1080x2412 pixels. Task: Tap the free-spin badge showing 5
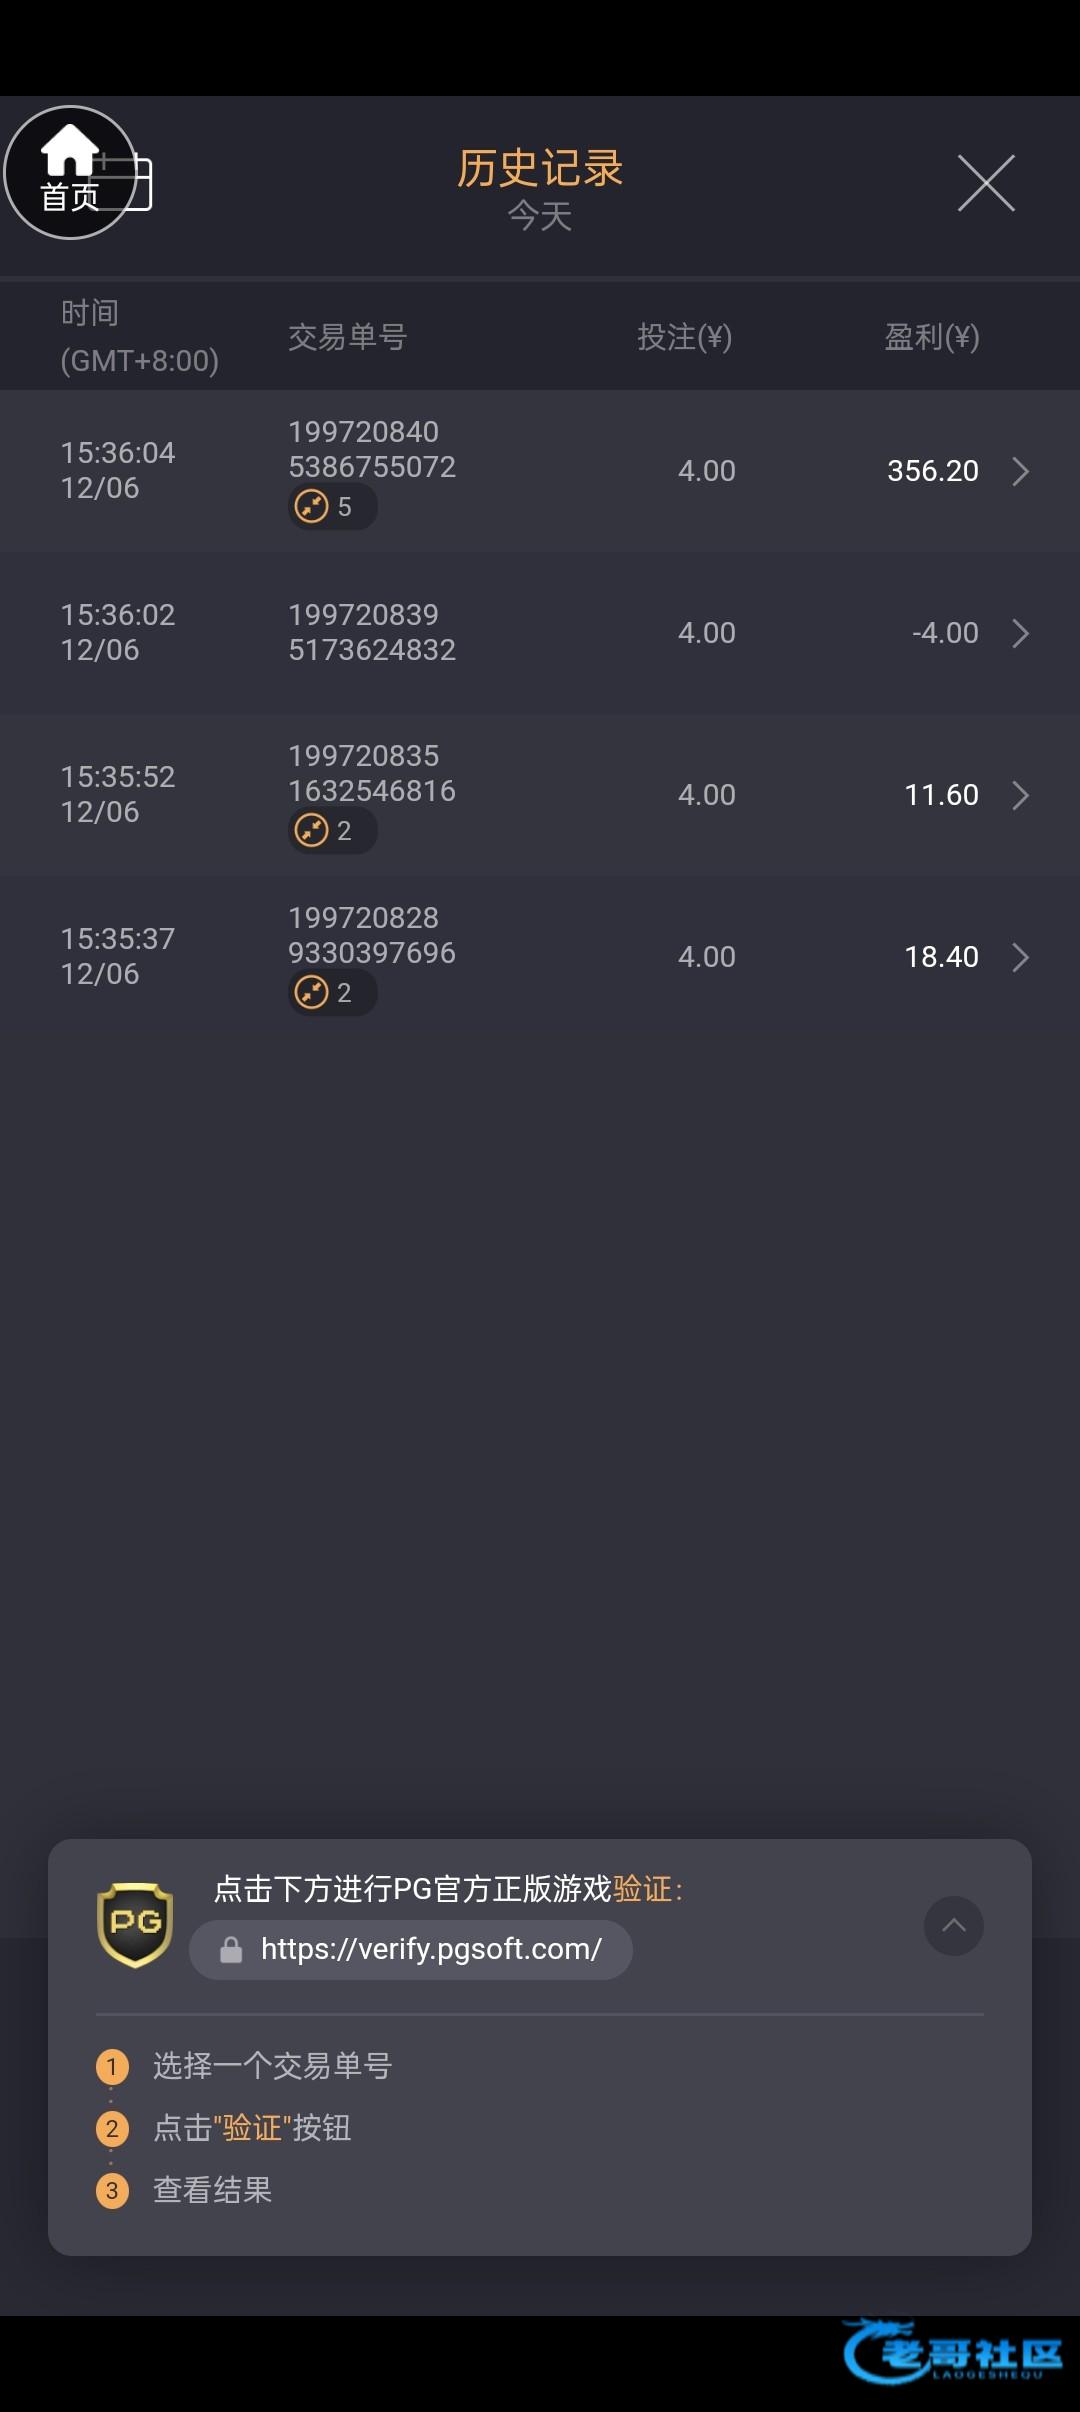332,507
